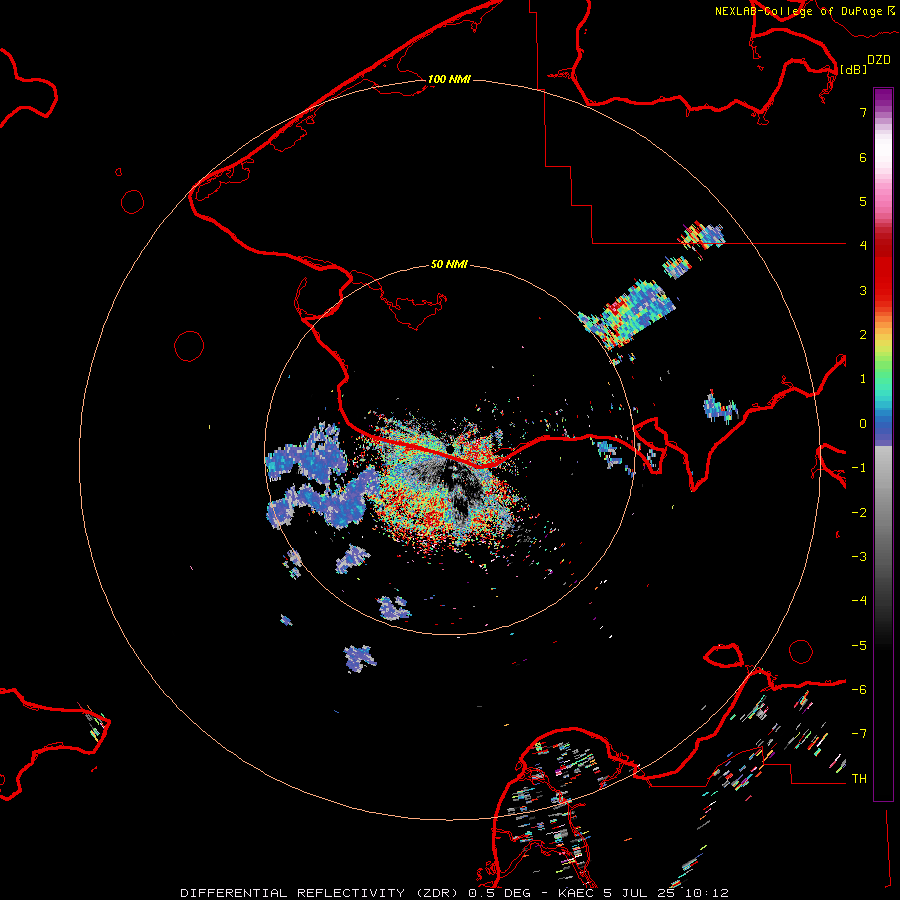Click the radar site at the ring center
The width and height of the screenshot is (900, 900).
pyautogui.click(x=449, y=449)
